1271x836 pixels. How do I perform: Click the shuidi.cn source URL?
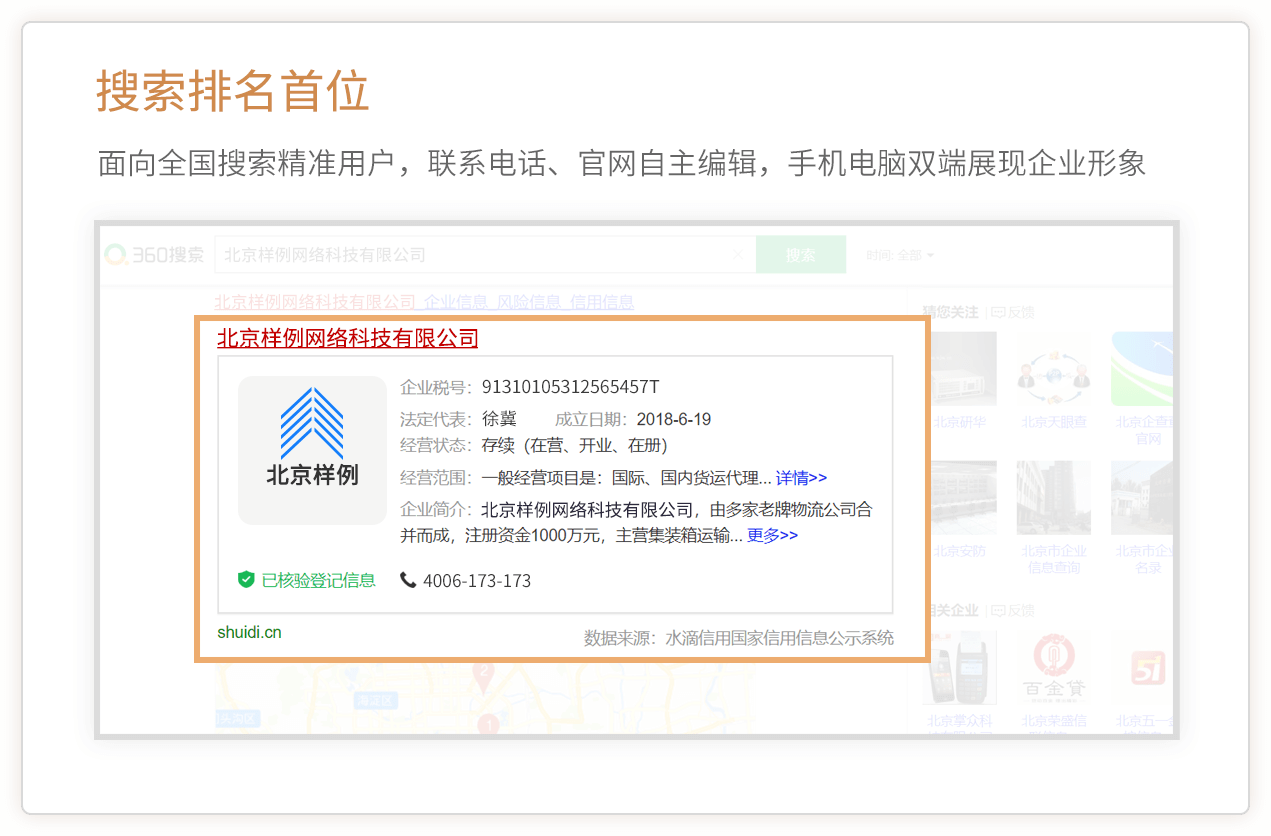249,632
